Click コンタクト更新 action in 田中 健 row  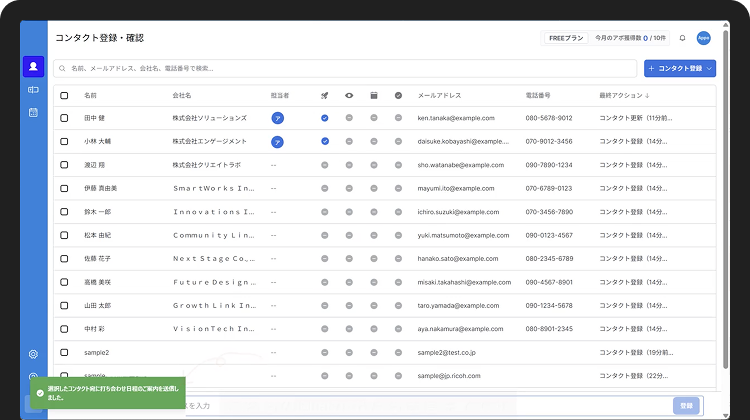coord(636,118)
